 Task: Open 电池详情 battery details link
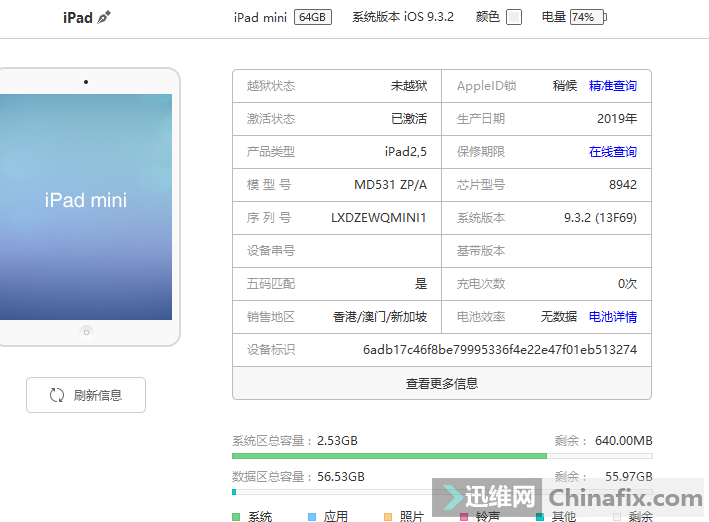click(x=612, y=317)
